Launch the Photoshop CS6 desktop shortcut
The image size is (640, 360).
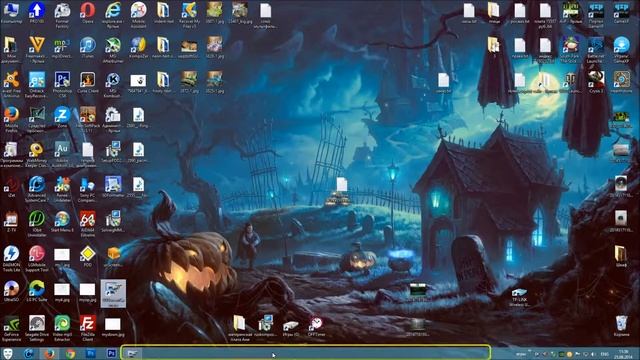[62, 84]
